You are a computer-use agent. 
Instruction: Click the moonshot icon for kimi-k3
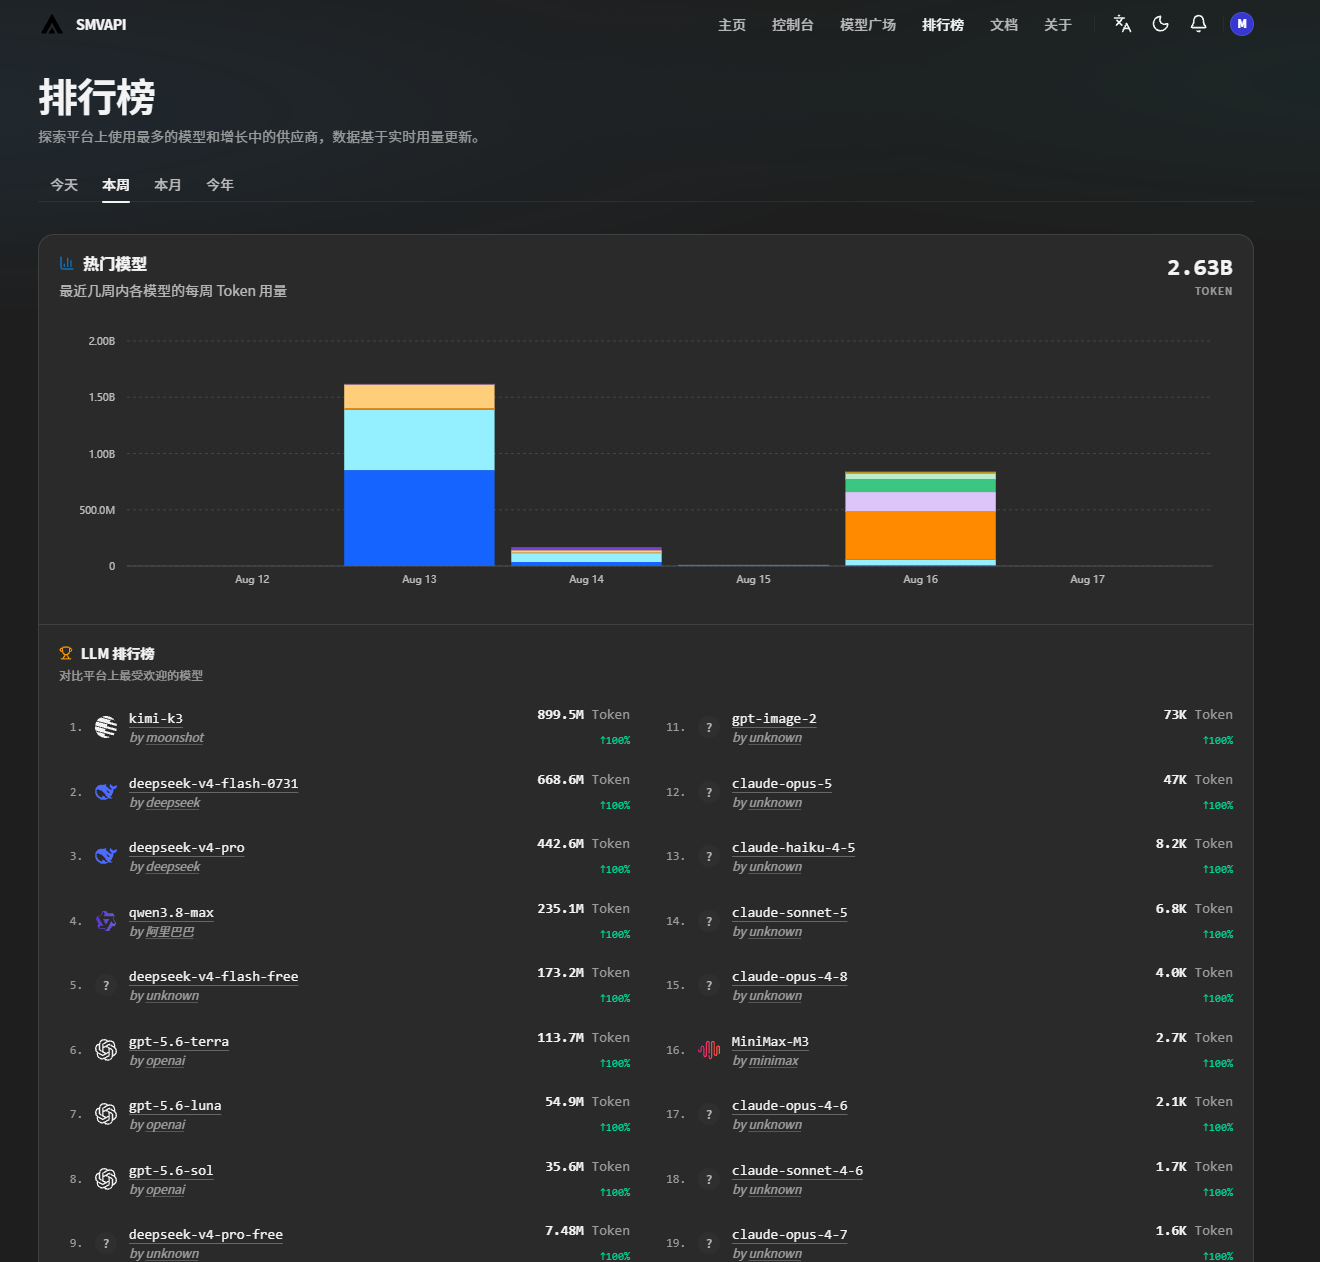(106, 727)
